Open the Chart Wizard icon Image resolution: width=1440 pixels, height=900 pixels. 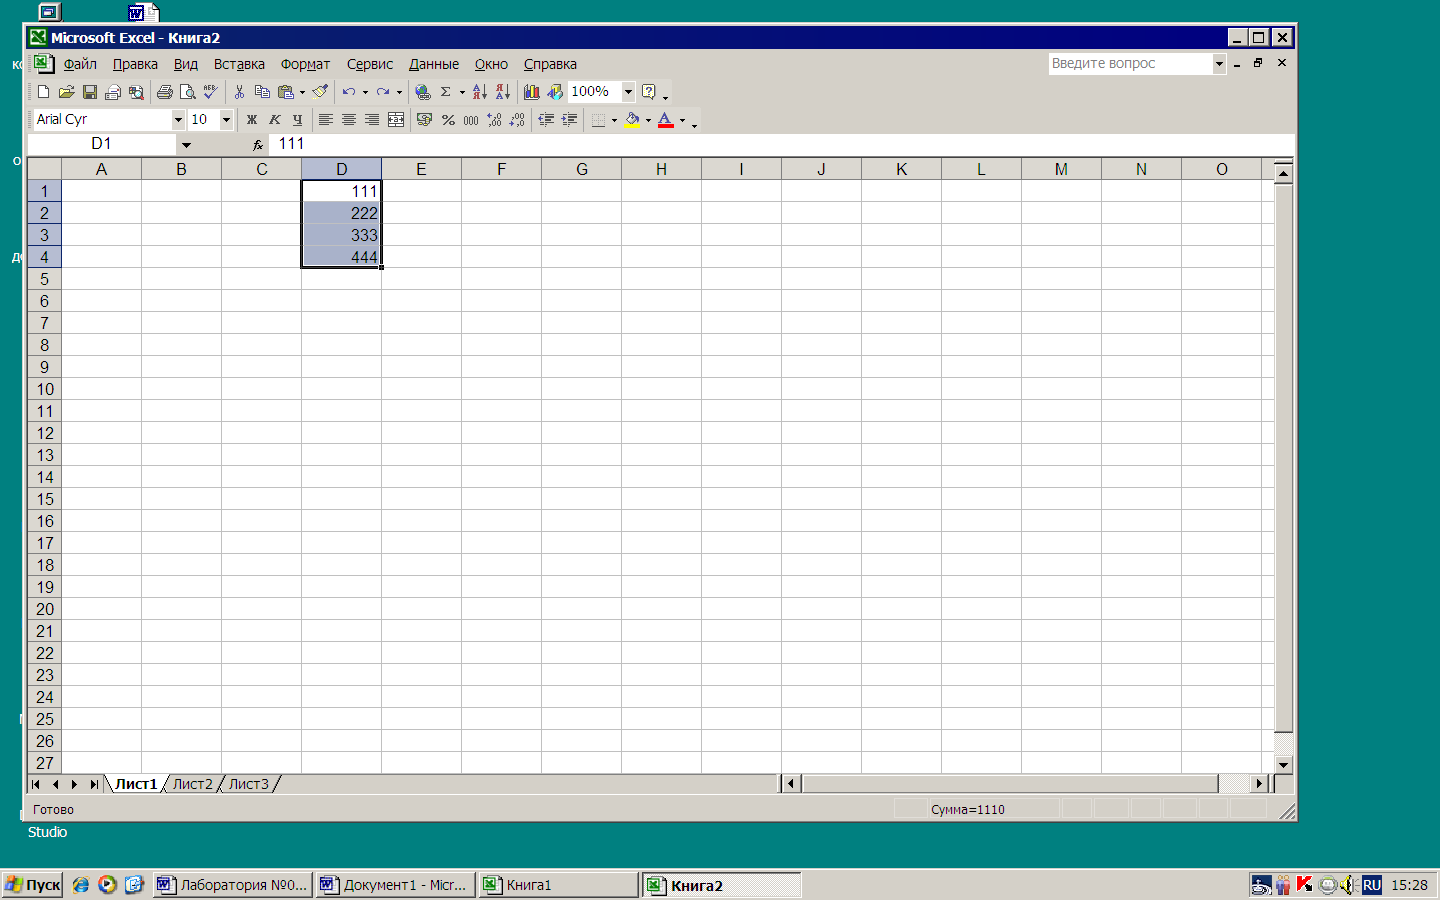pos(532,92)
